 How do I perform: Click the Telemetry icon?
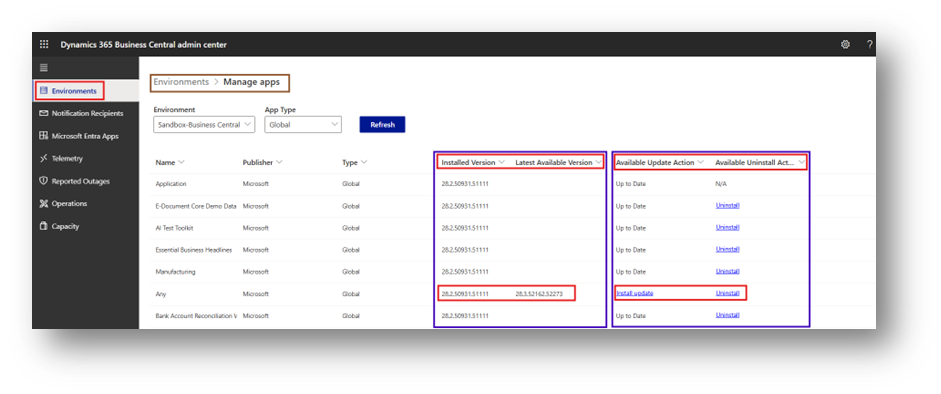pos(43,158)
